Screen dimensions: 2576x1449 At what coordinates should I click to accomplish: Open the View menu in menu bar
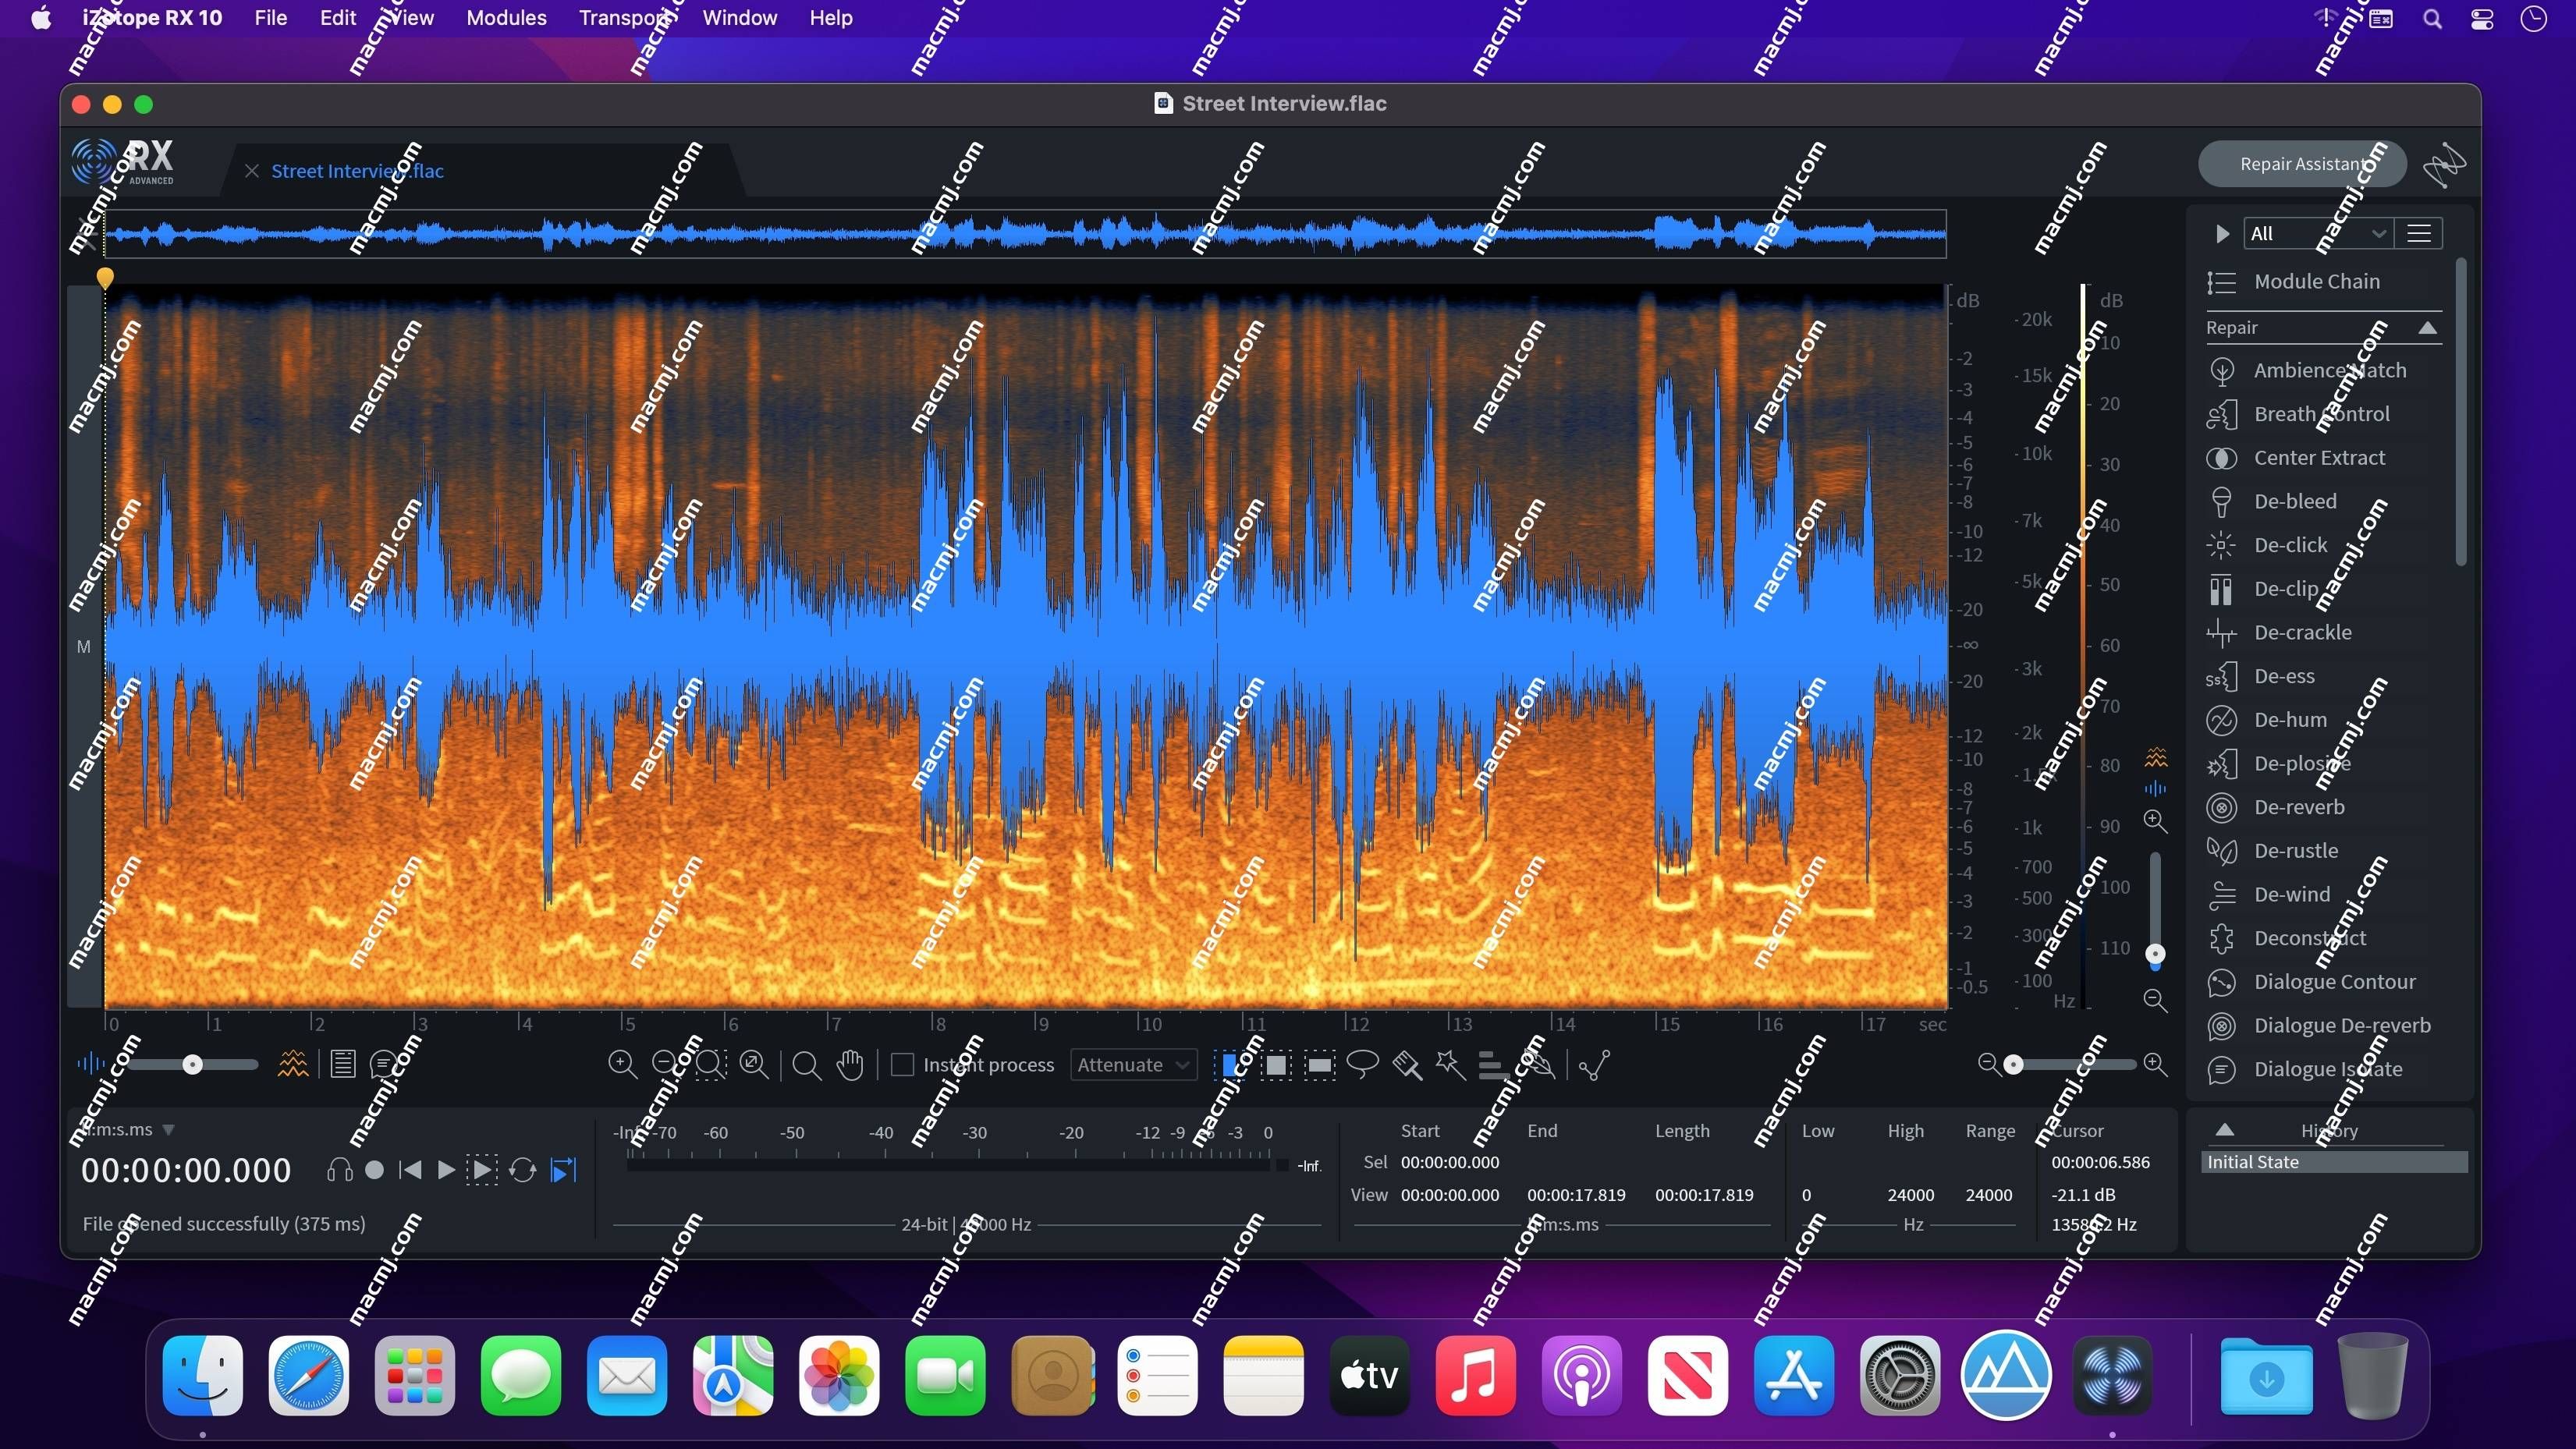[405, 18]
